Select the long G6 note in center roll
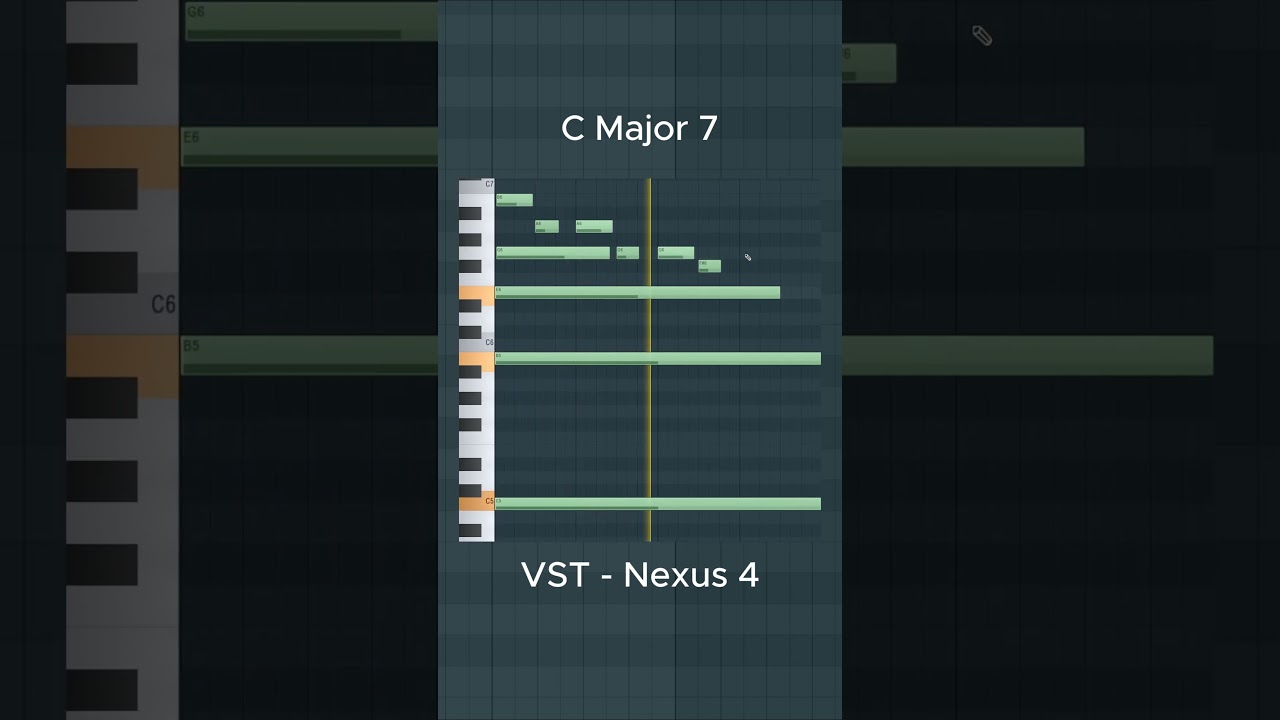Image resolution: width=1280 pixels, height=720 pixels. pyautogui.click(x=552, y=253)
